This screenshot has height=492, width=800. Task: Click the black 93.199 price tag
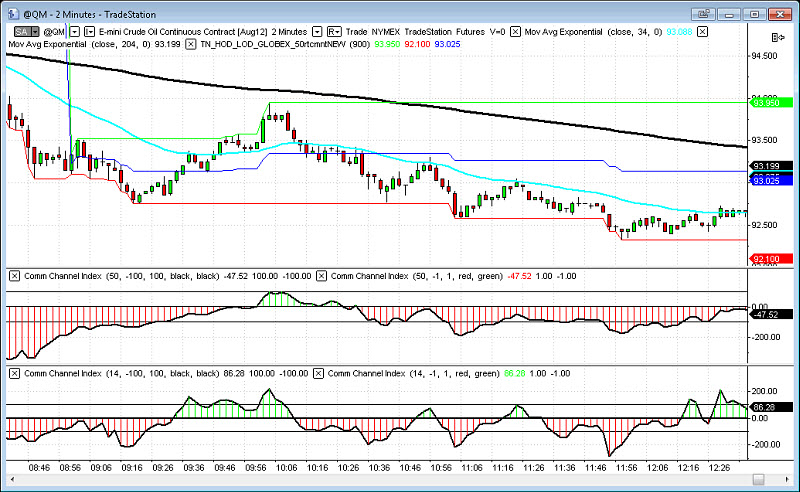coord(770,166)
